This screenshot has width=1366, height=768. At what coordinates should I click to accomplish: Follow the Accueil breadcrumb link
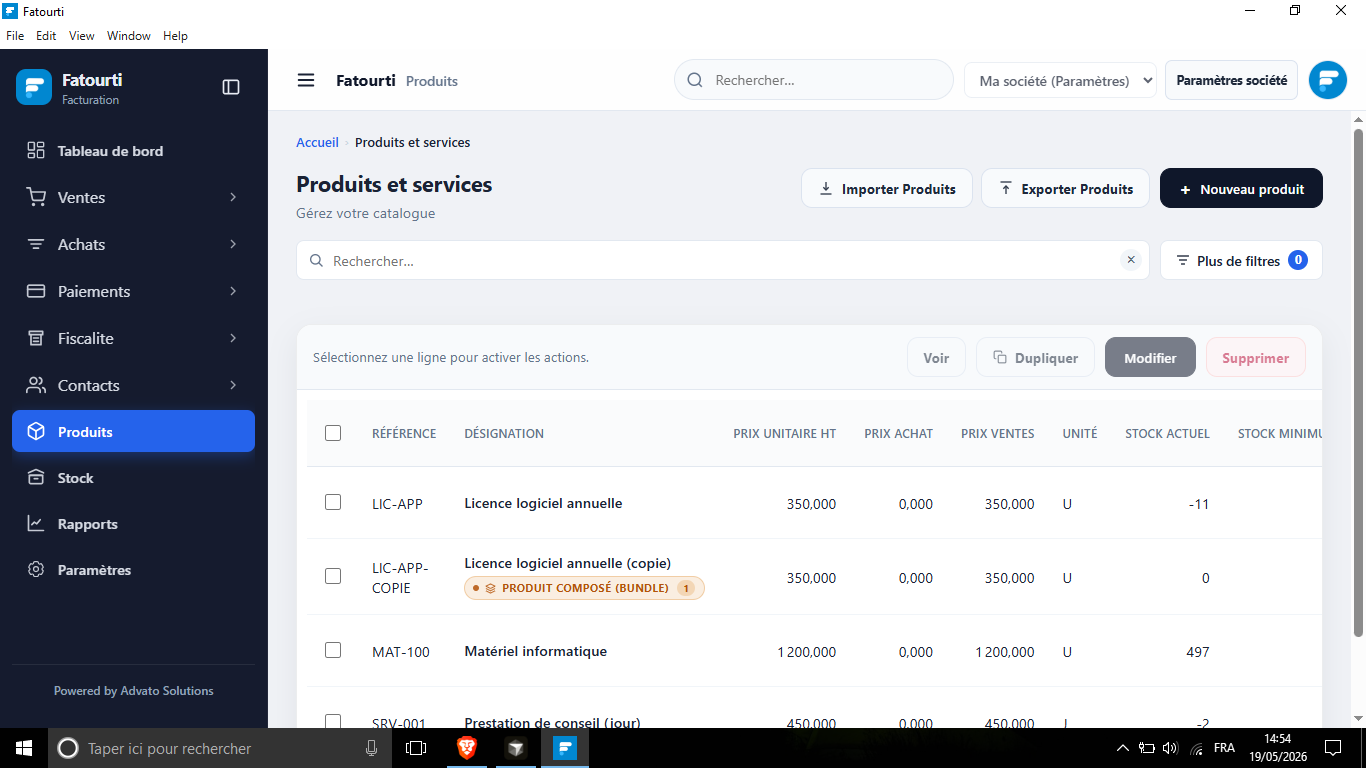pyautogui.click(x=317, y=142)
